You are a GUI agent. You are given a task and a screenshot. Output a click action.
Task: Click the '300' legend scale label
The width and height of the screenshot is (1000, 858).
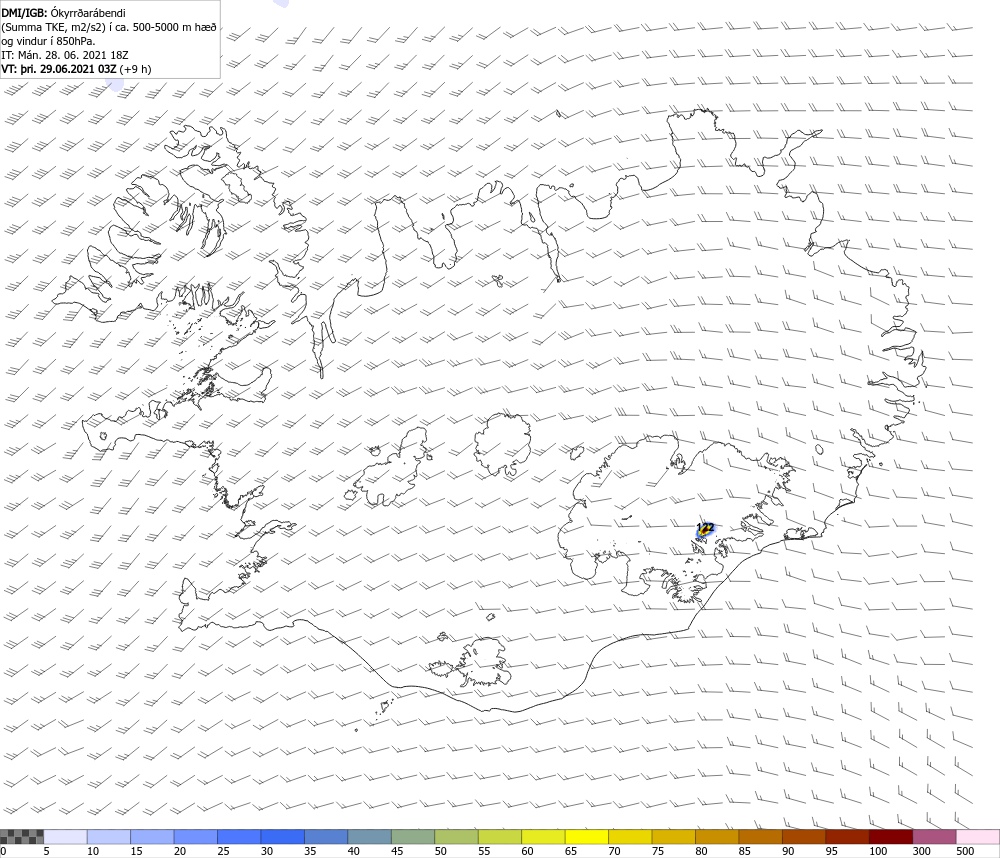tap(921, 851)
